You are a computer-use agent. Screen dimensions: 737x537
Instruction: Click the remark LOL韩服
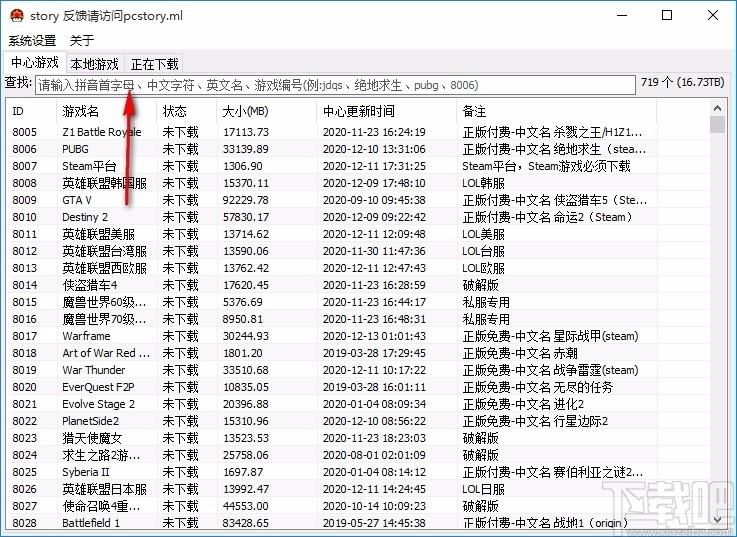[x=483, y=183]
